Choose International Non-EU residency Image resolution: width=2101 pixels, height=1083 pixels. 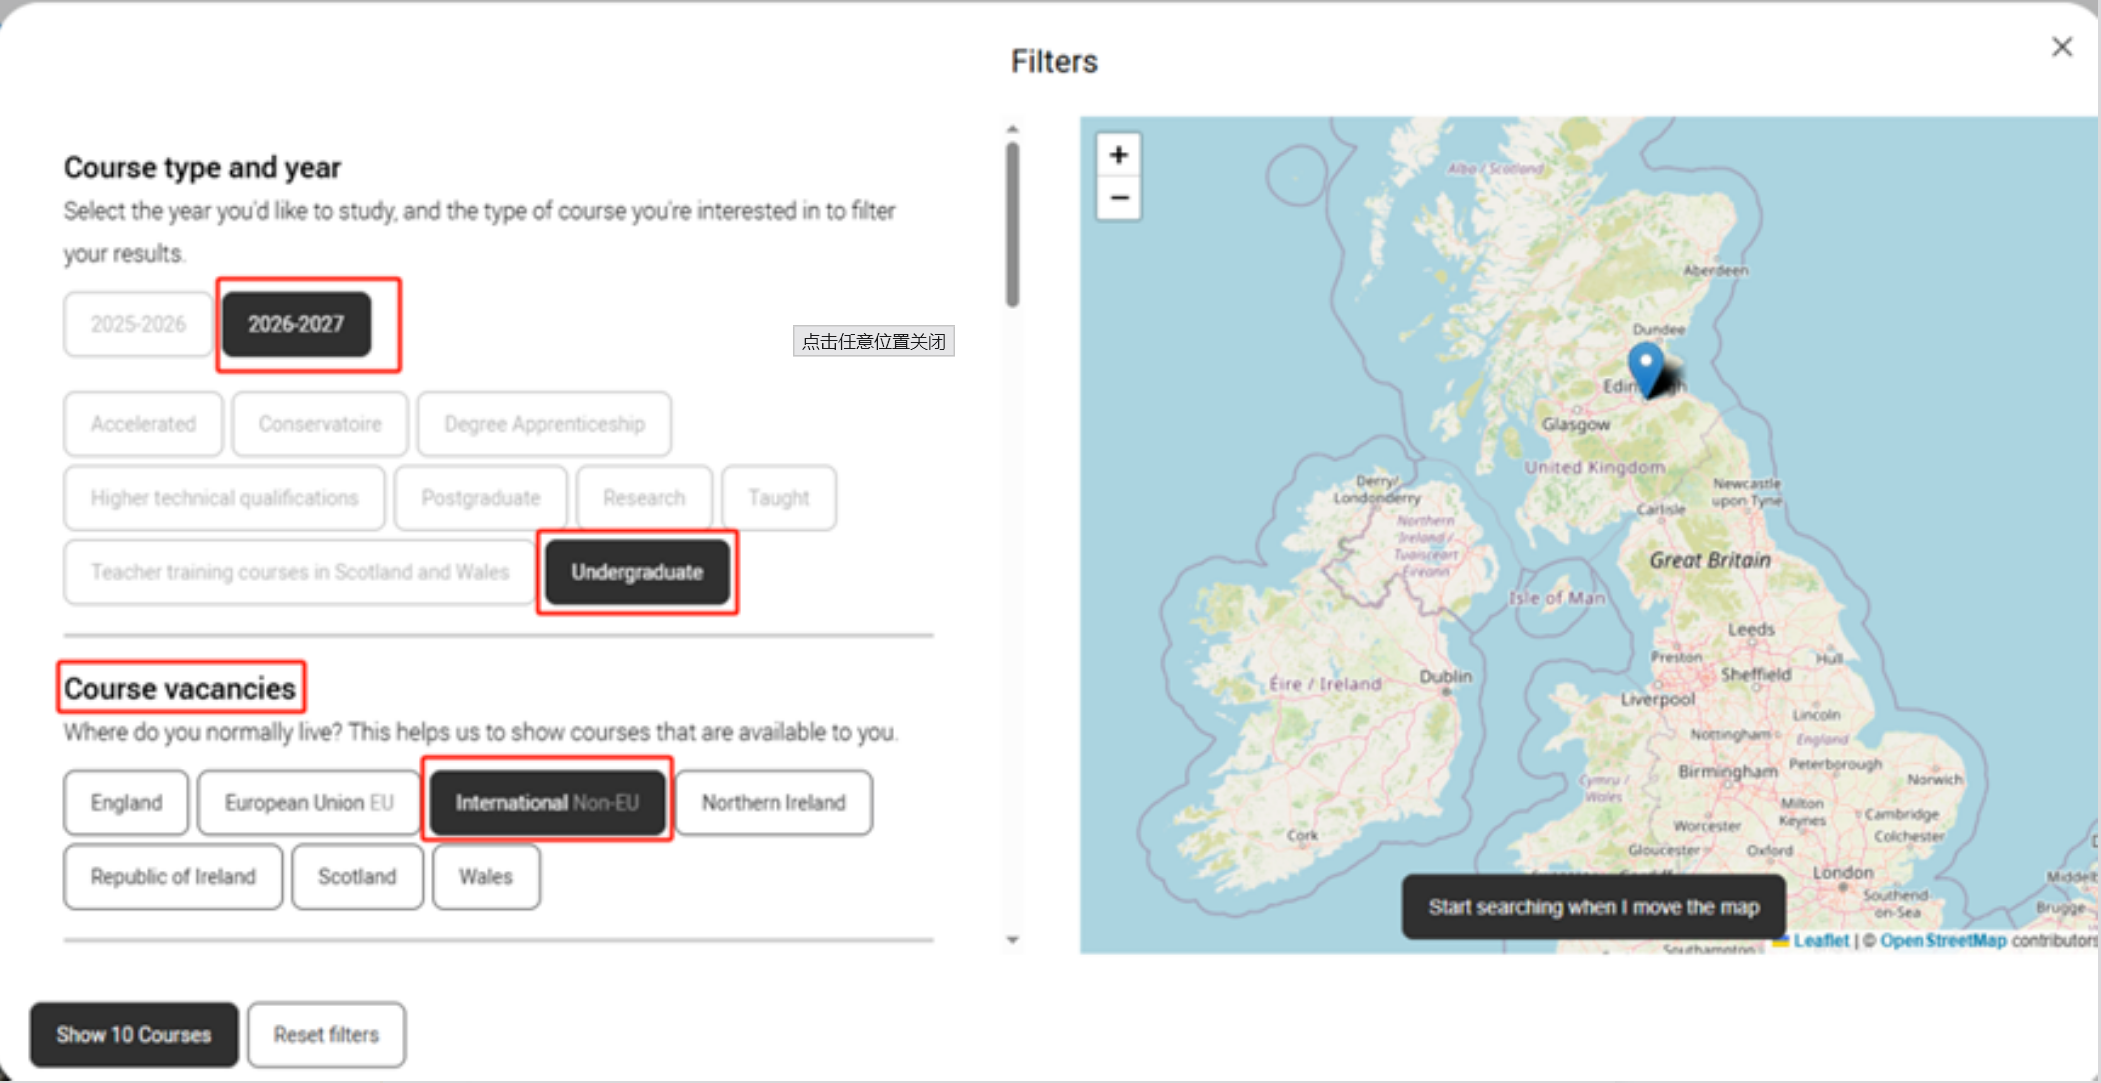[547, 803]
